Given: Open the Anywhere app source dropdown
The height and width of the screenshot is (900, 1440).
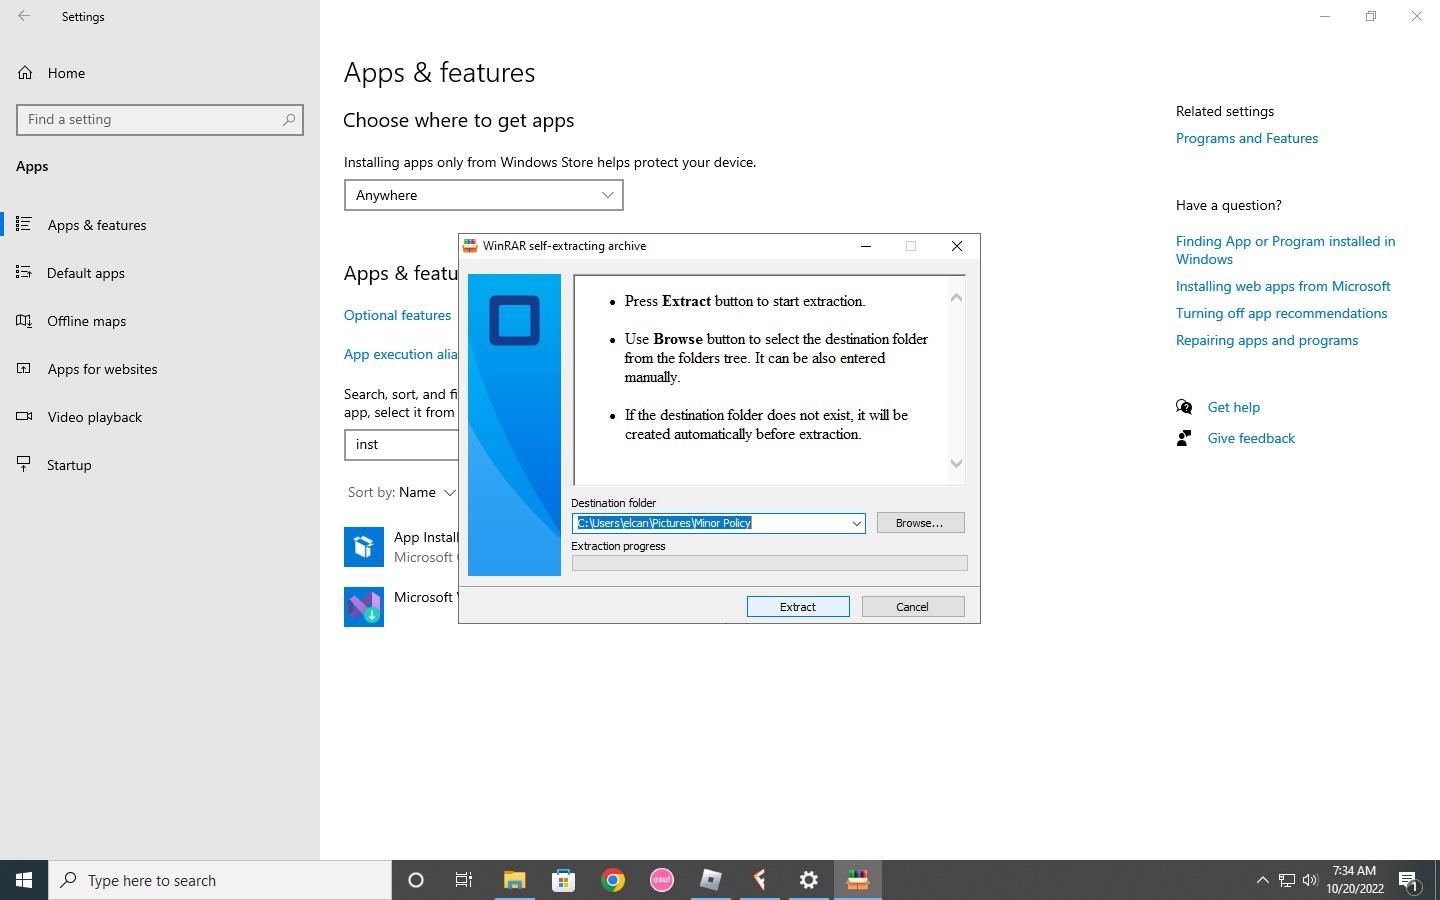Looking at the screenshot, I should [483, 195].
